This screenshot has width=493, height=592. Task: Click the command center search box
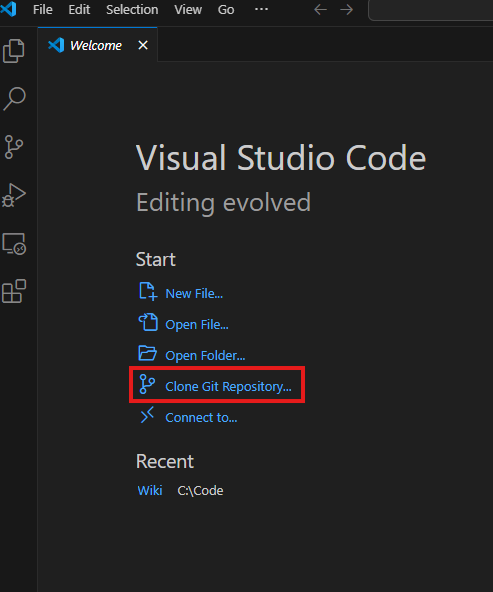coord(430,10)
